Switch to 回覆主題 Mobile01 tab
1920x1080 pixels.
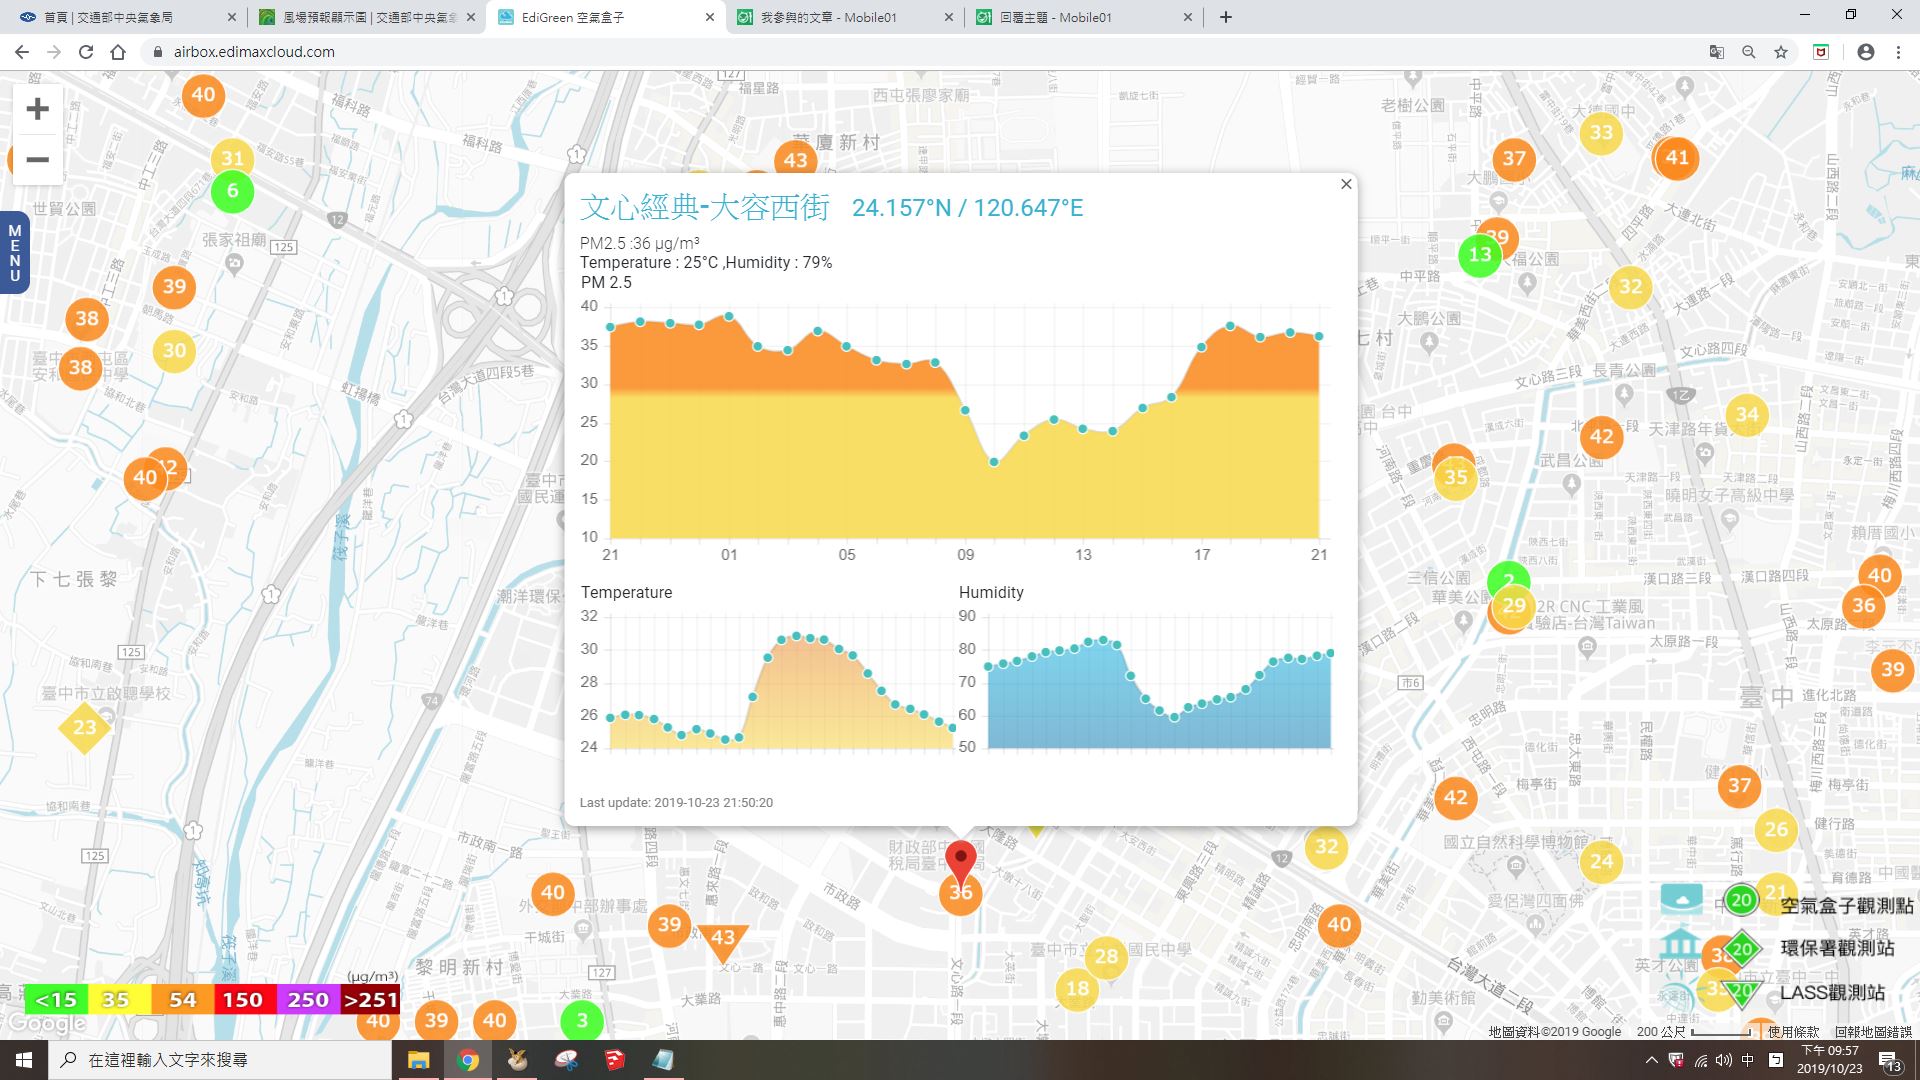click(1086, 17)
